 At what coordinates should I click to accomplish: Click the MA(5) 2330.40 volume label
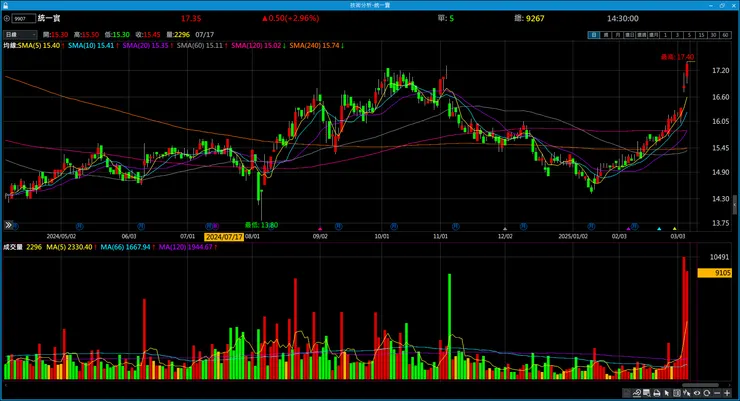(69, 247)
